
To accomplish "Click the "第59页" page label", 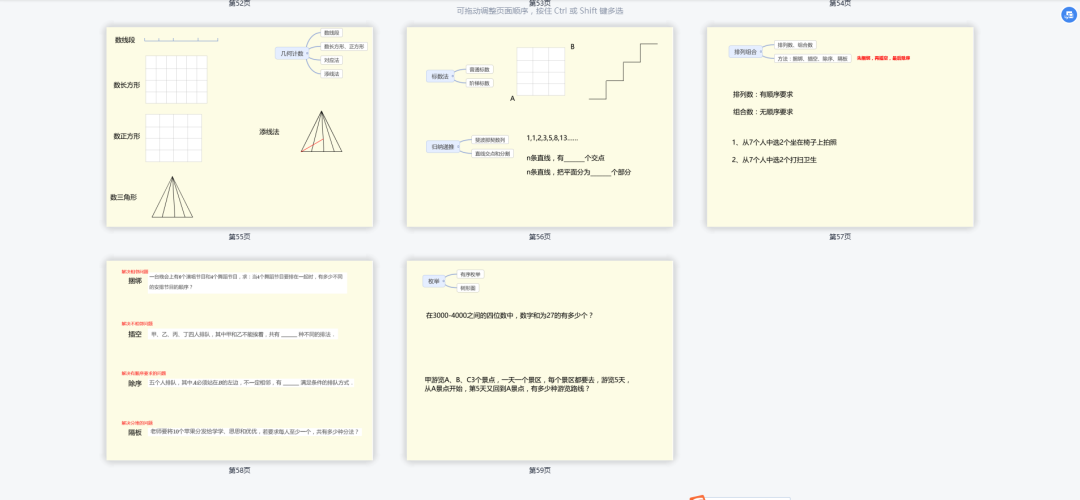I will (x=540, y=470).
